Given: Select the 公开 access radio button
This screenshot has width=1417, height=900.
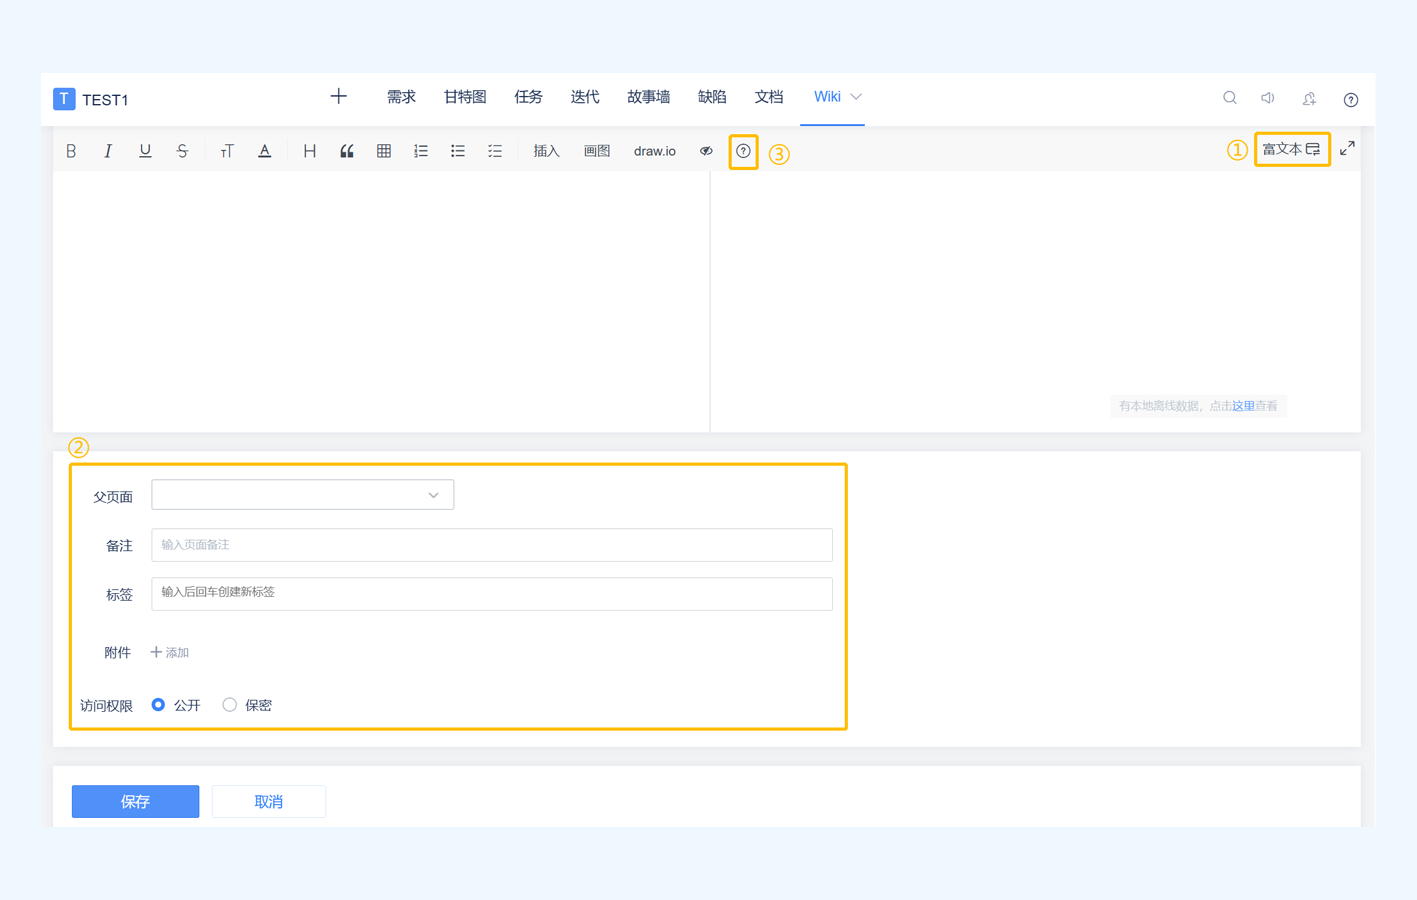Looking at the screenshot, I should pyautogui.click(x=158, y=705).
